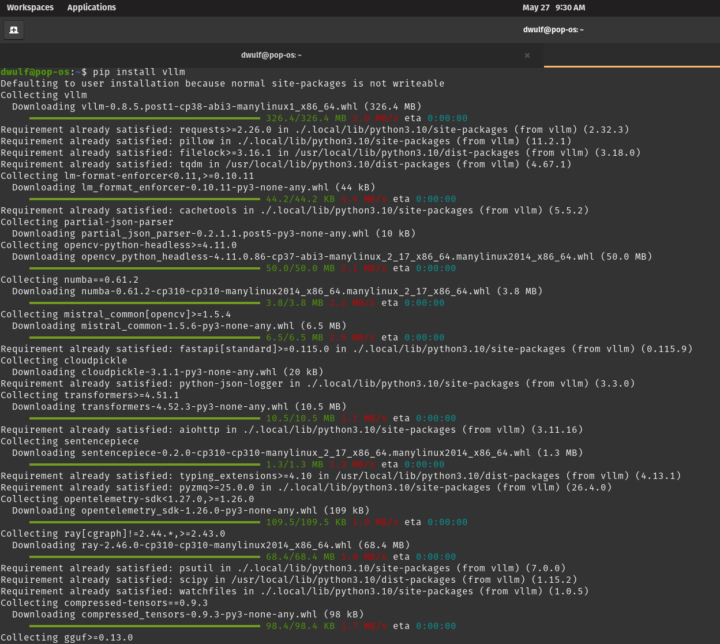This screenshot has width=720, height=644.
Task: Click the opentelemetry_sdk-1.26.0 download line
Action: point(191,511)
